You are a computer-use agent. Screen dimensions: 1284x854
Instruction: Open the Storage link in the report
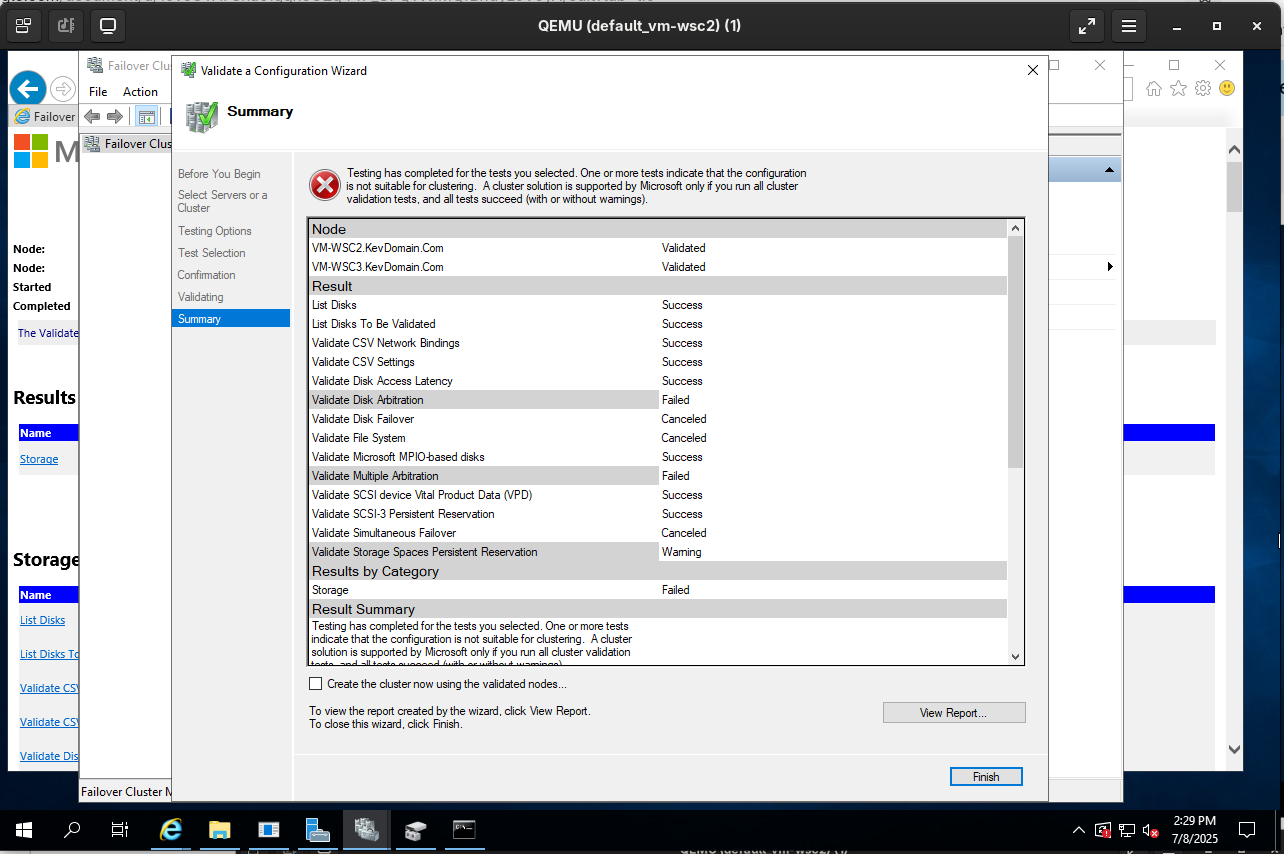pyautogui.click(x=39, y=459)
